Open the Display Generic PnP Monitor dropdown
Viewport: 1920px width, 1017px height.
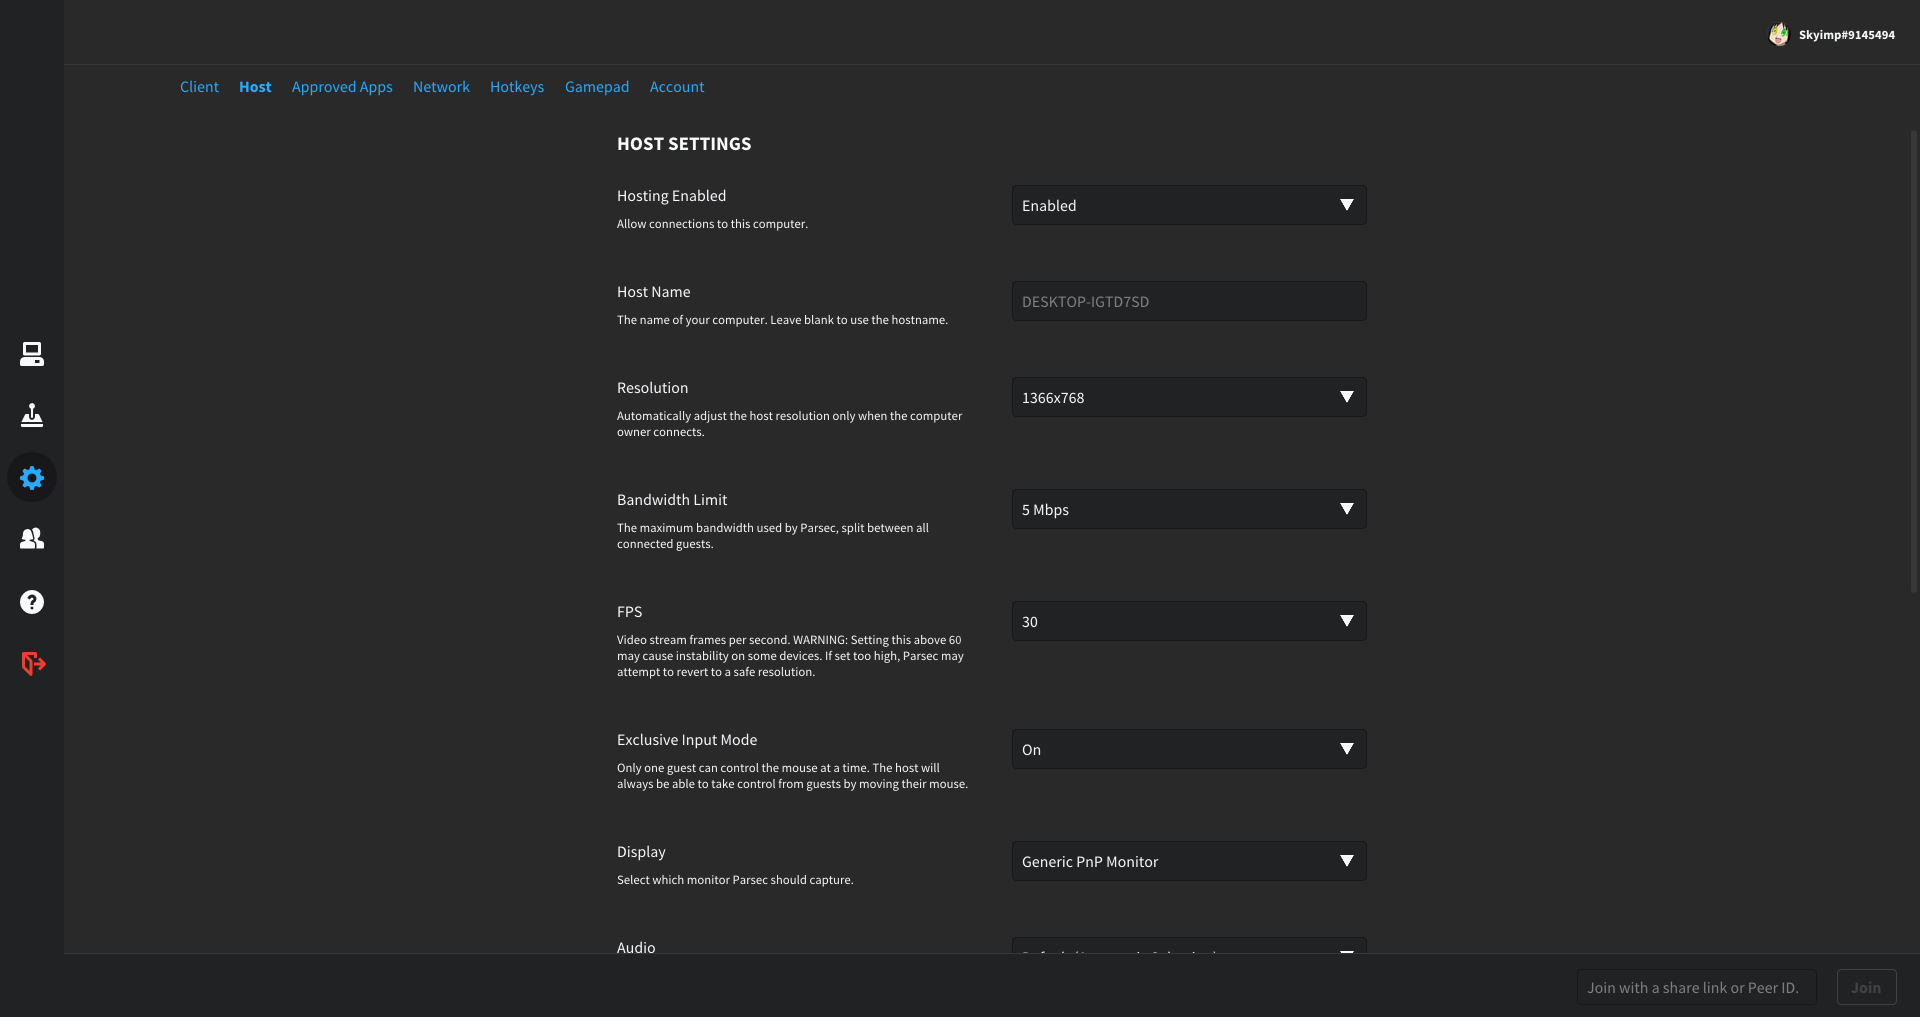[x=1189, y=861]
